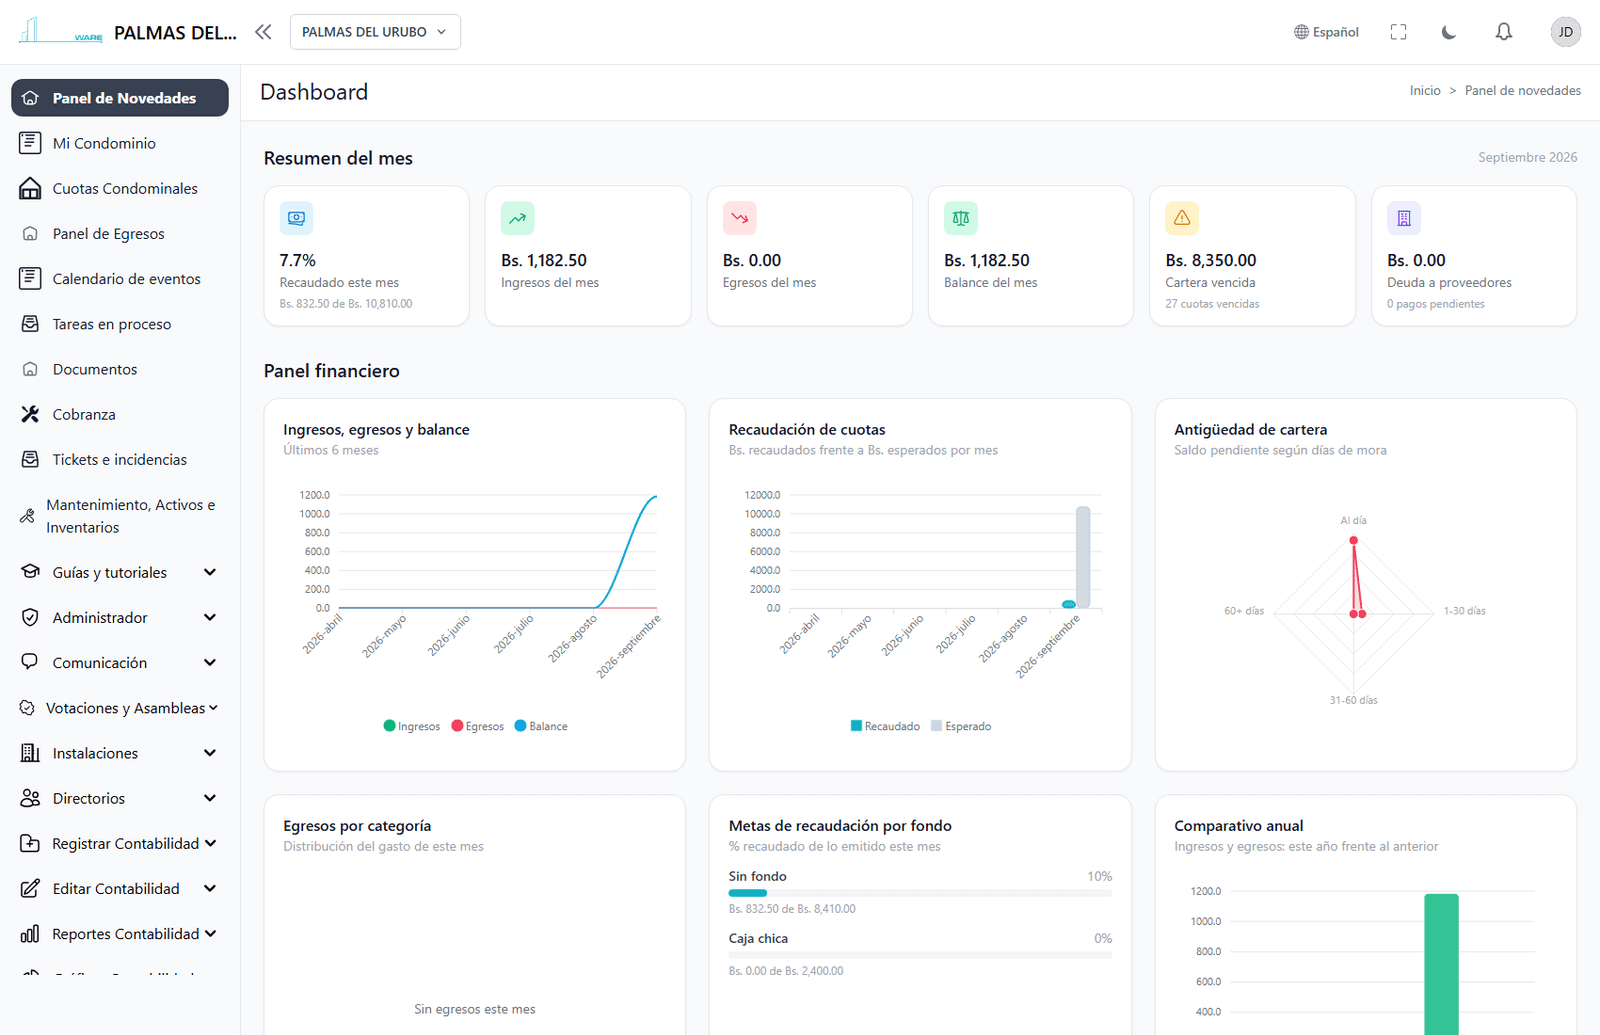Expand Guías y tutoriales menu
This screenshot has height=1035, width=1600.
click(120, 572)
